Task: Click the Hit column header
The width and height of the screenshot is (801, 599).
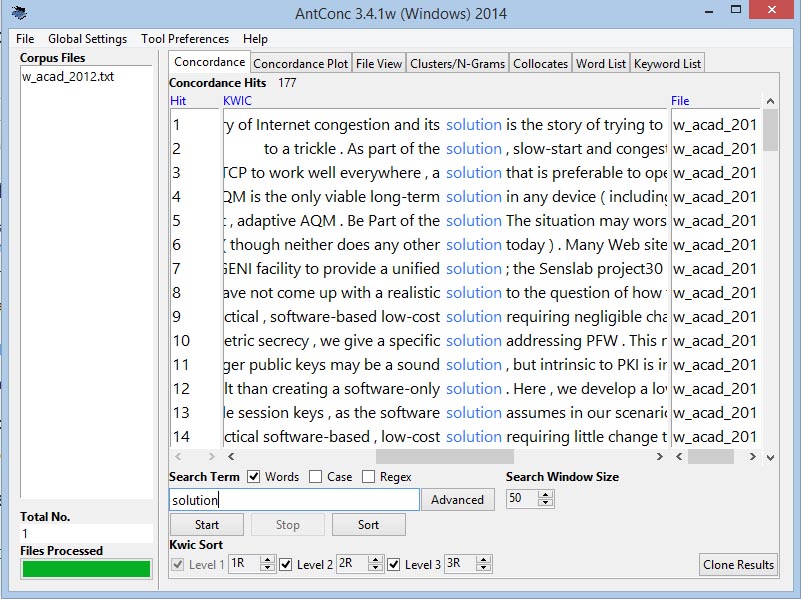Action: 178,101
